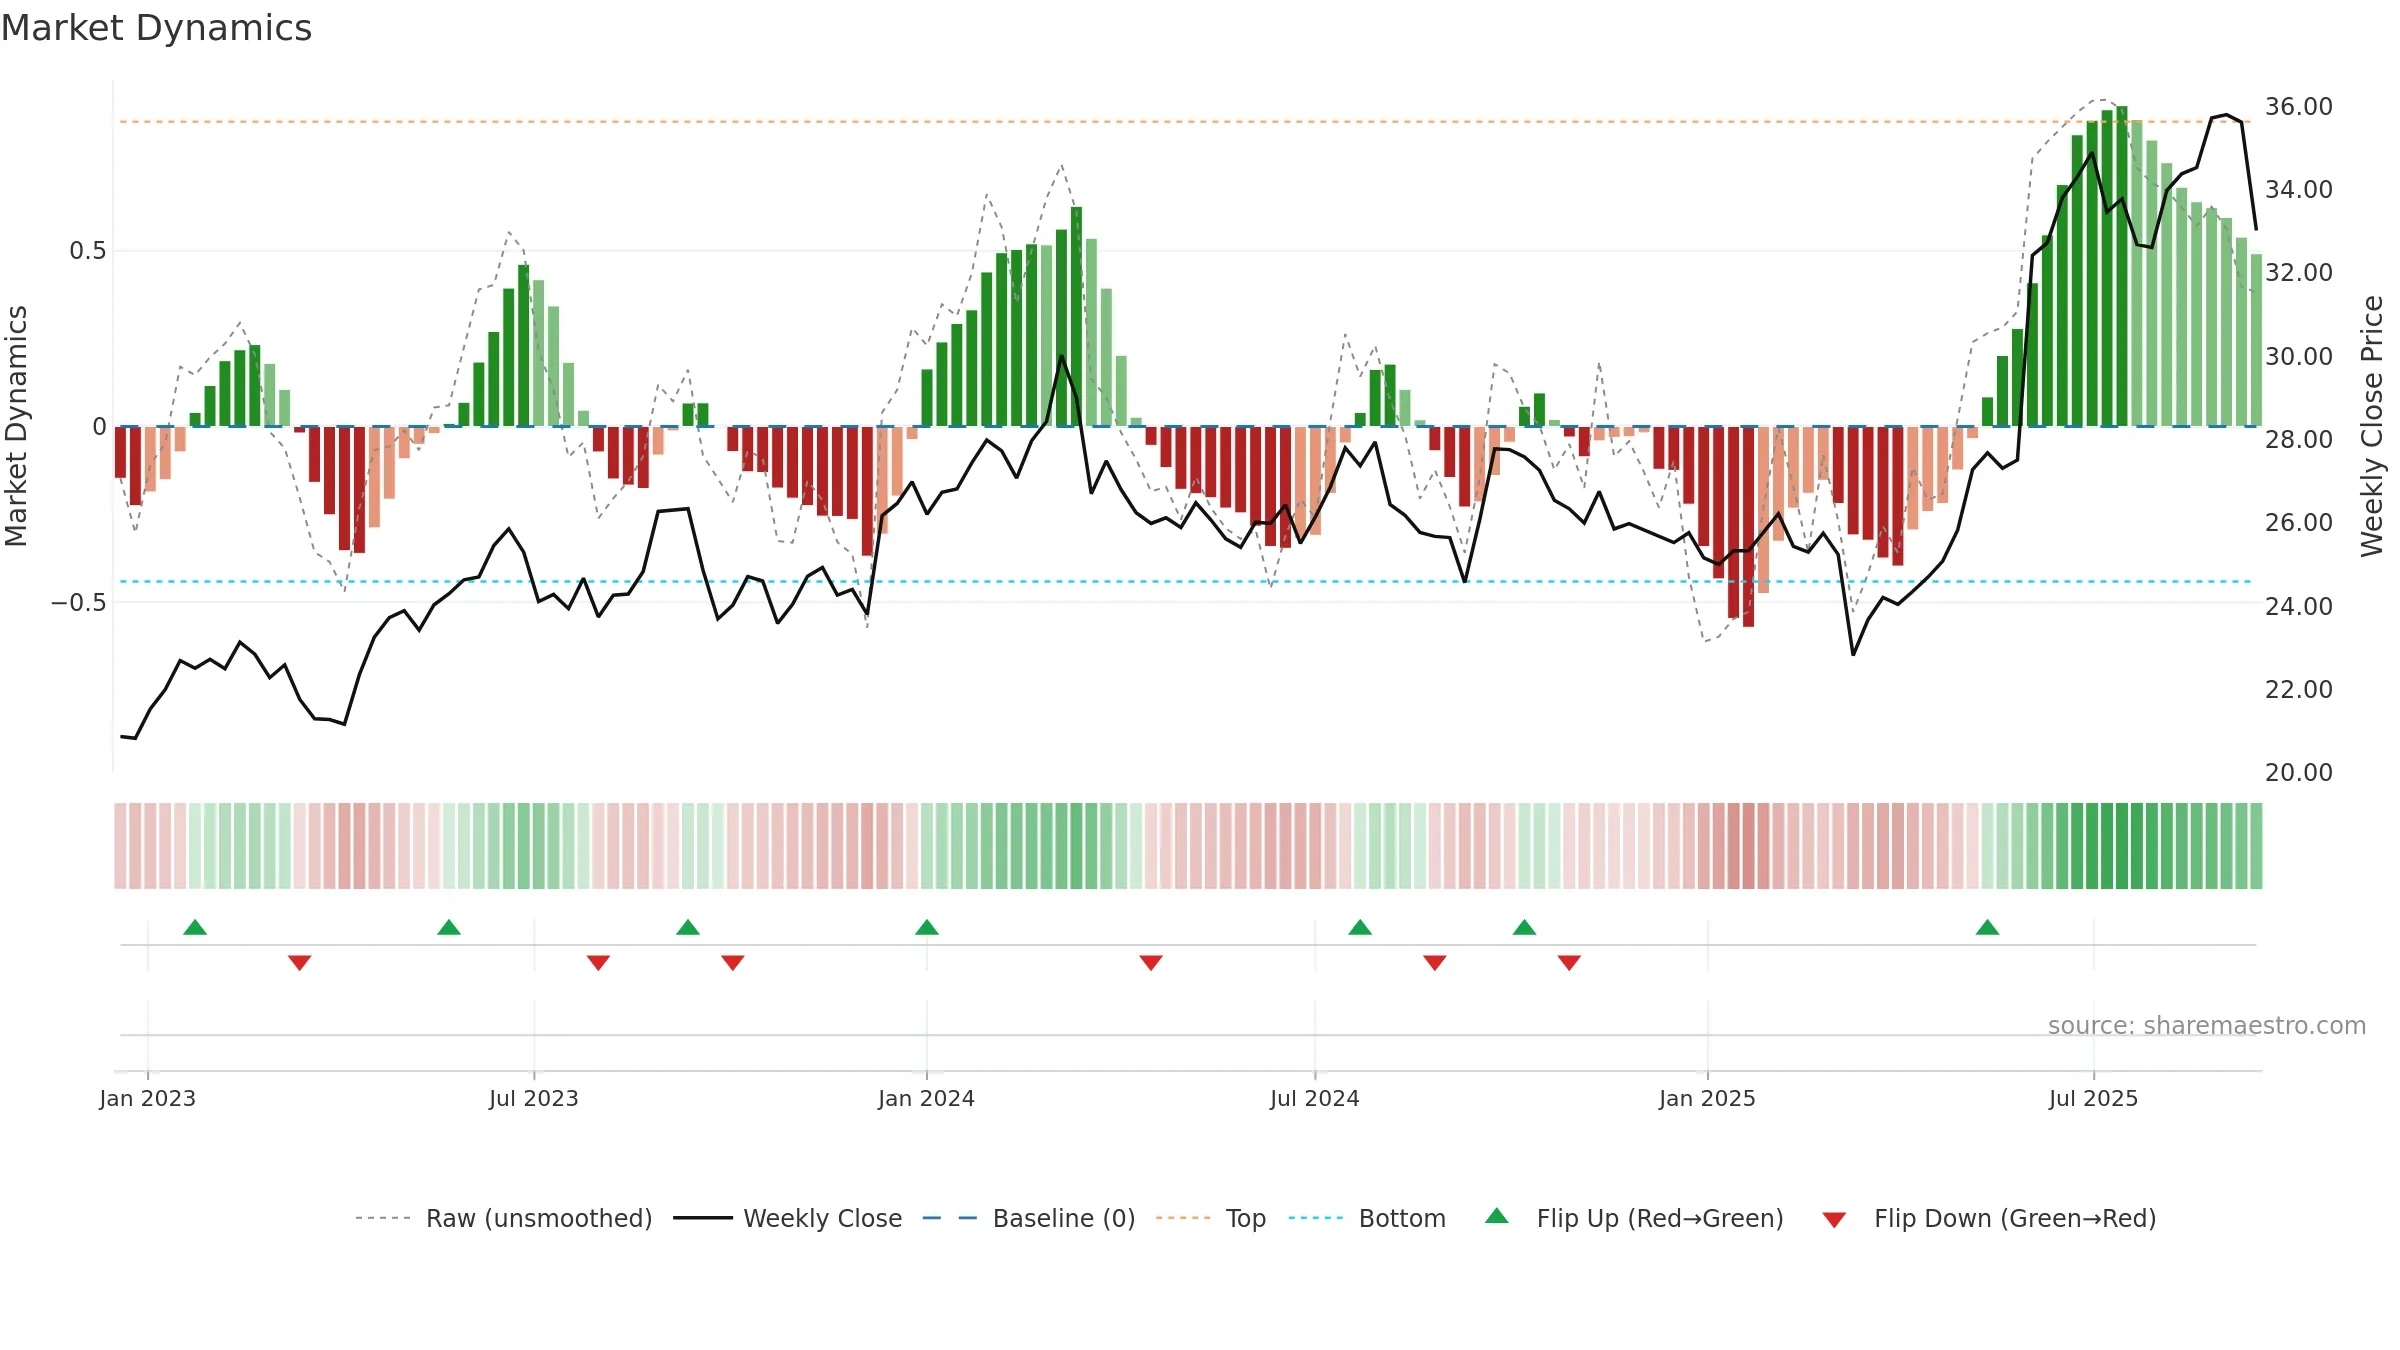Click the Jul 2024 x-axis label
This screenshot has height=1350, width=2400.
1315,1098
